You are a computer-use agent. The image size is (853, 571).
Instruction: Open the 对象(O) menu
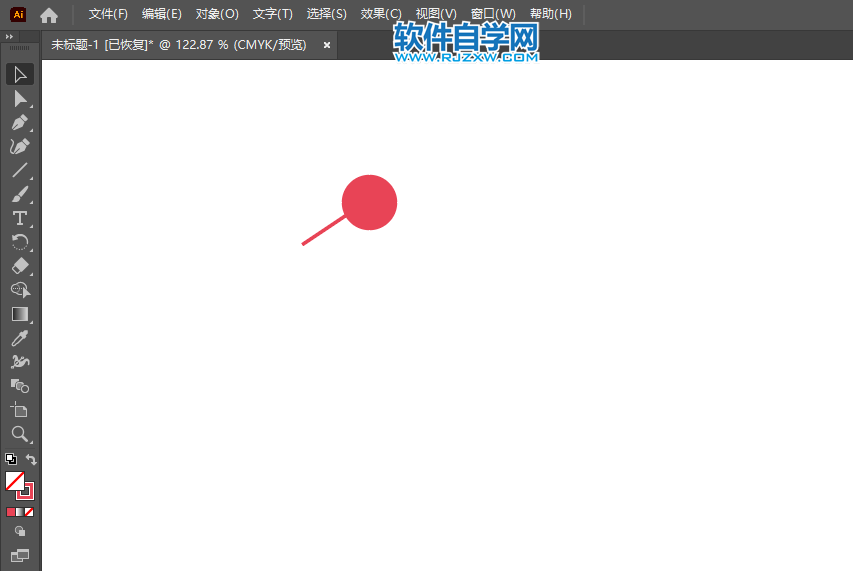pos(217,14)
